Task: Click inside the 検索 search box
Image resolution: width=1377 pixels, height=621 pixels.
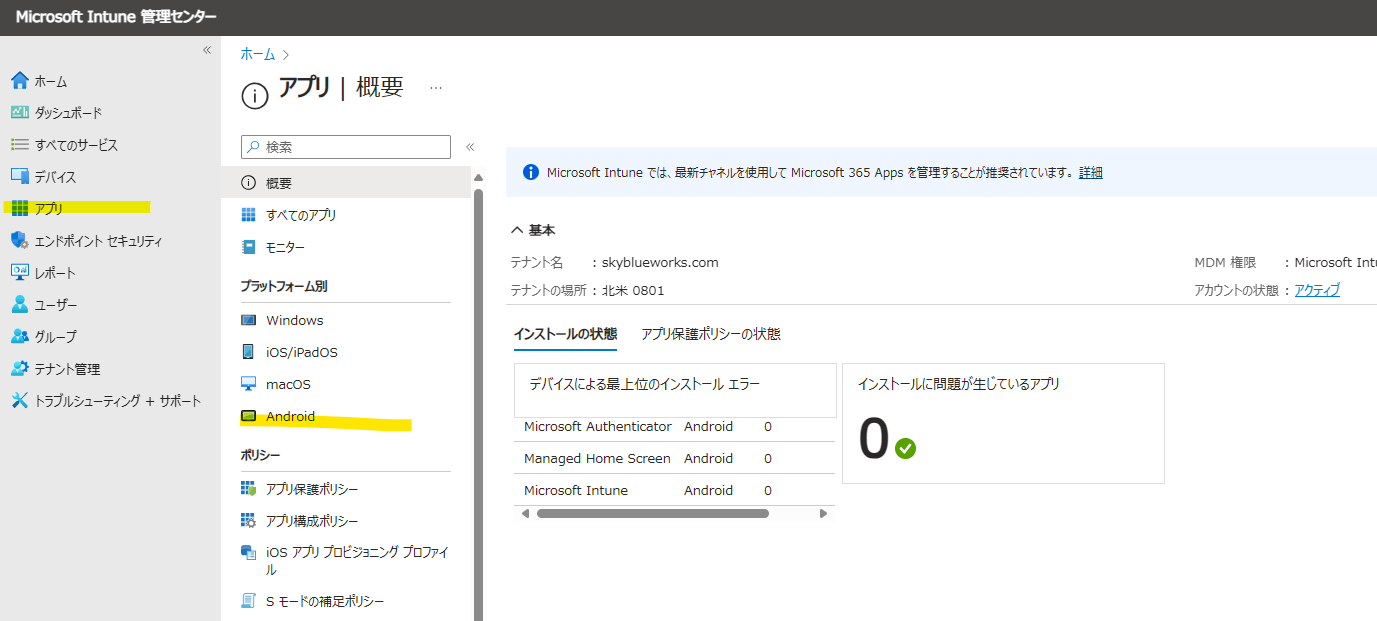Action: coord(346,146)
